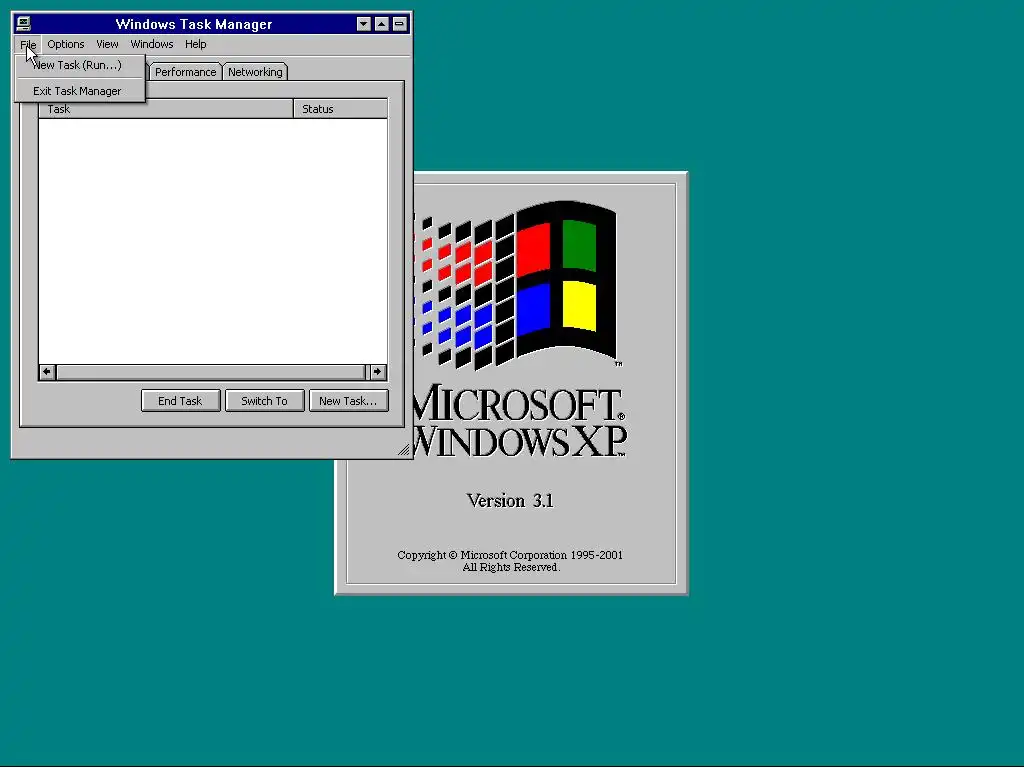Switch to the Networking tab
Screen dimensions: 1024x768
(x=255, y=72)
